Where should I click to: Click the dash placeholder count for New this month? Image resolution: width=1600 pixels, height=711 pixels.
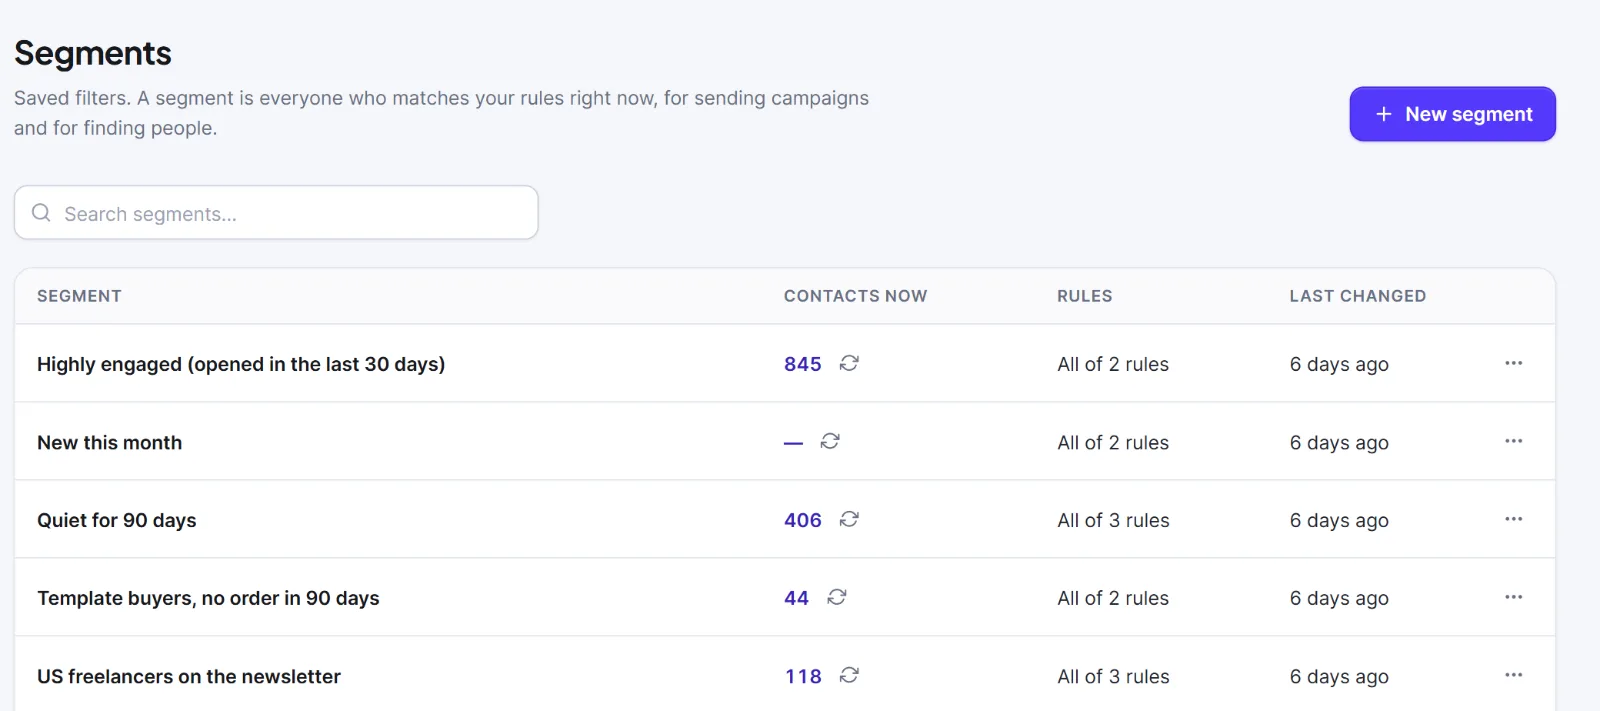pyautogui.click(x=793, y=443)
